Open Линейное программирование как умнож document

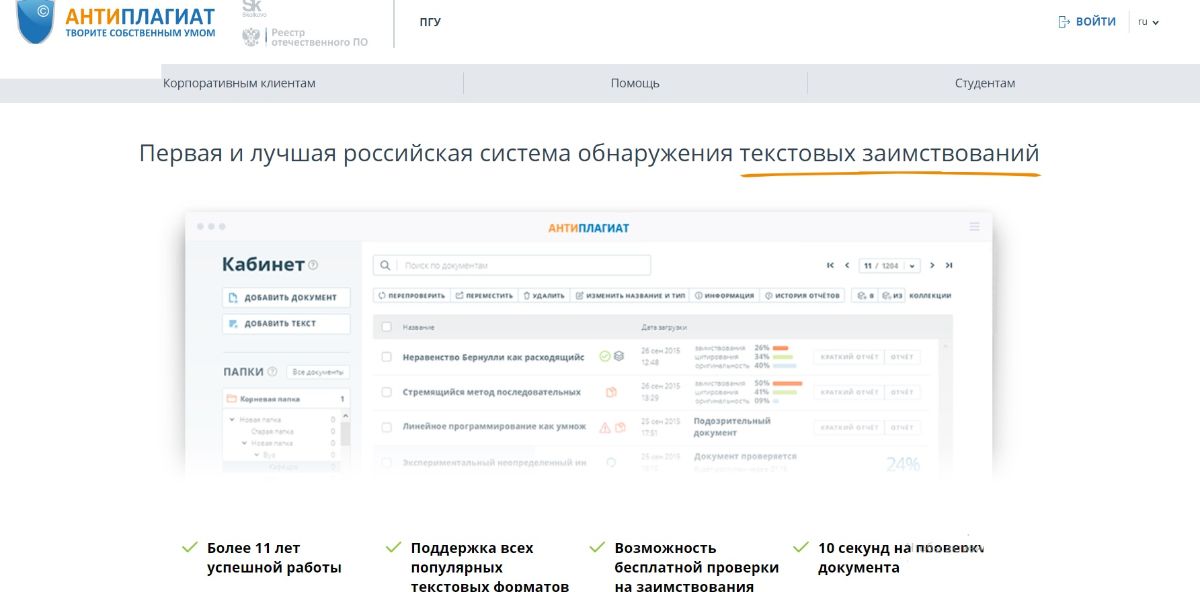(x=494, y=427)
